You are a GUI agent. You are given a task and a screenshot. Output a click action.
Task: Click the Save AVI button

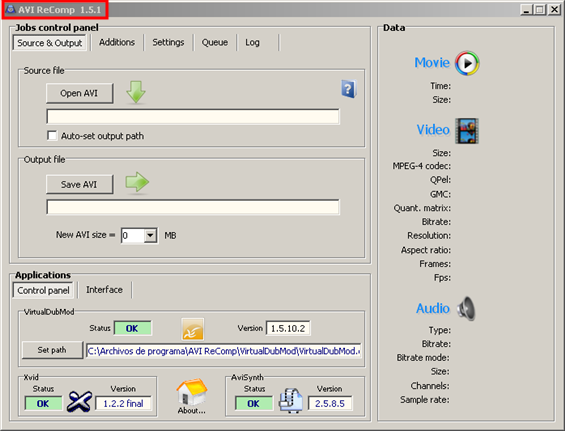point(79,185)
